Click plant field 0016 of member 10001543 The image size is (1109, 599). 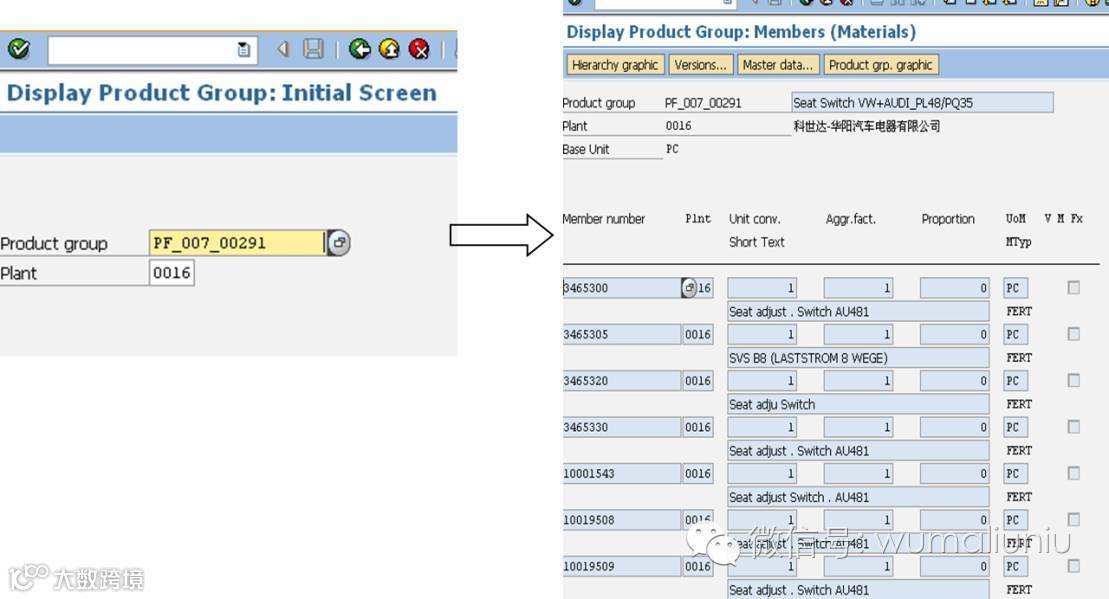point(697,474)
